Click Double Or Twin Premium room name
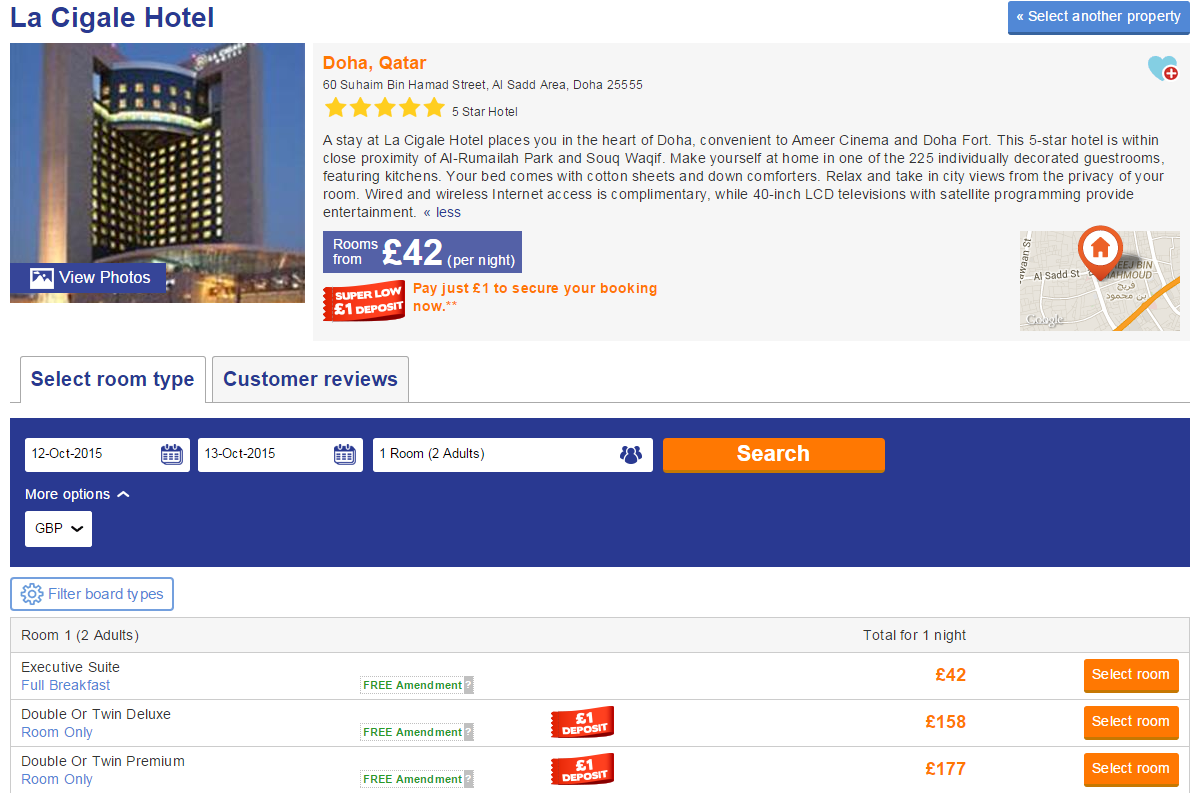 (x=103, y=762)
